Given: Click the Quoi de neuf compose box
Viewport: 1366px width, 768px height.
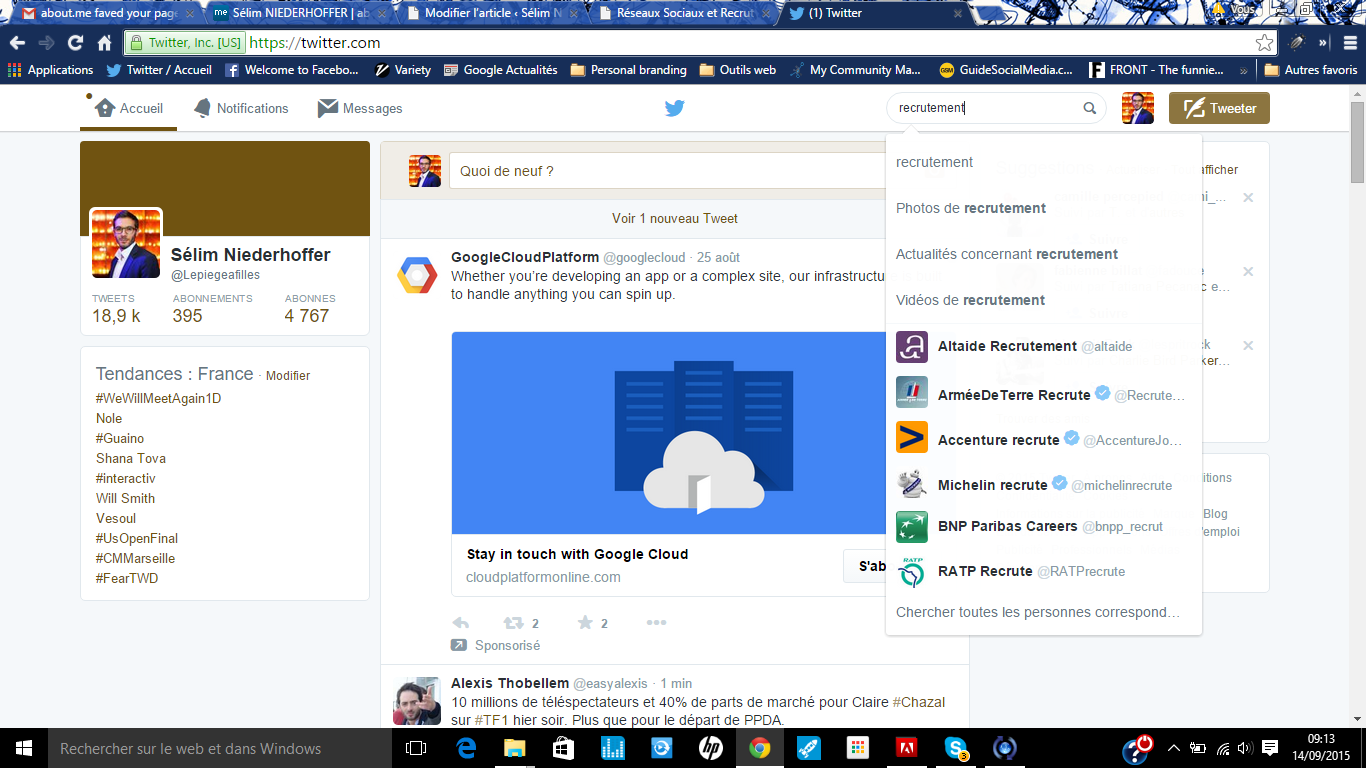Looking at the screenshot, I should [x=666, y=171].
